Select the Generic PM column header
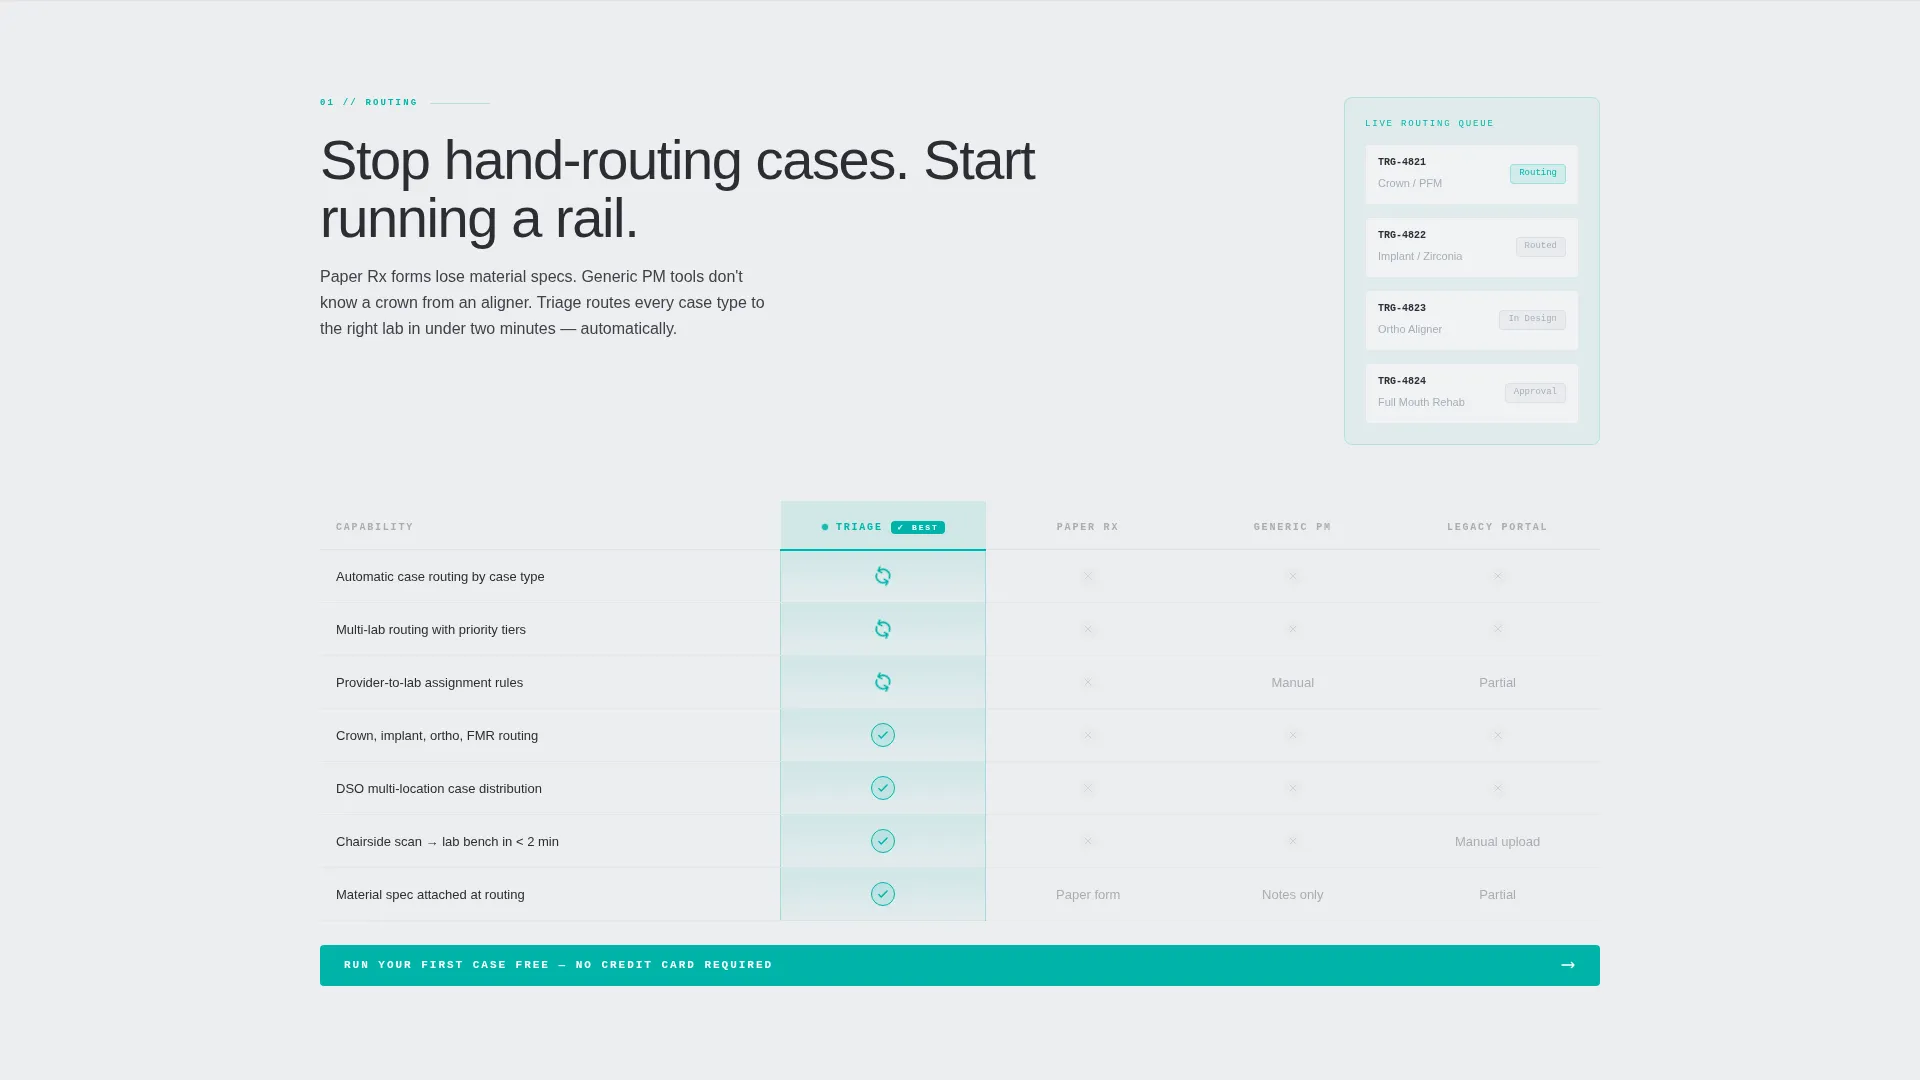The width and height of the screenshot is (1920, 1080). (1292, 527)
